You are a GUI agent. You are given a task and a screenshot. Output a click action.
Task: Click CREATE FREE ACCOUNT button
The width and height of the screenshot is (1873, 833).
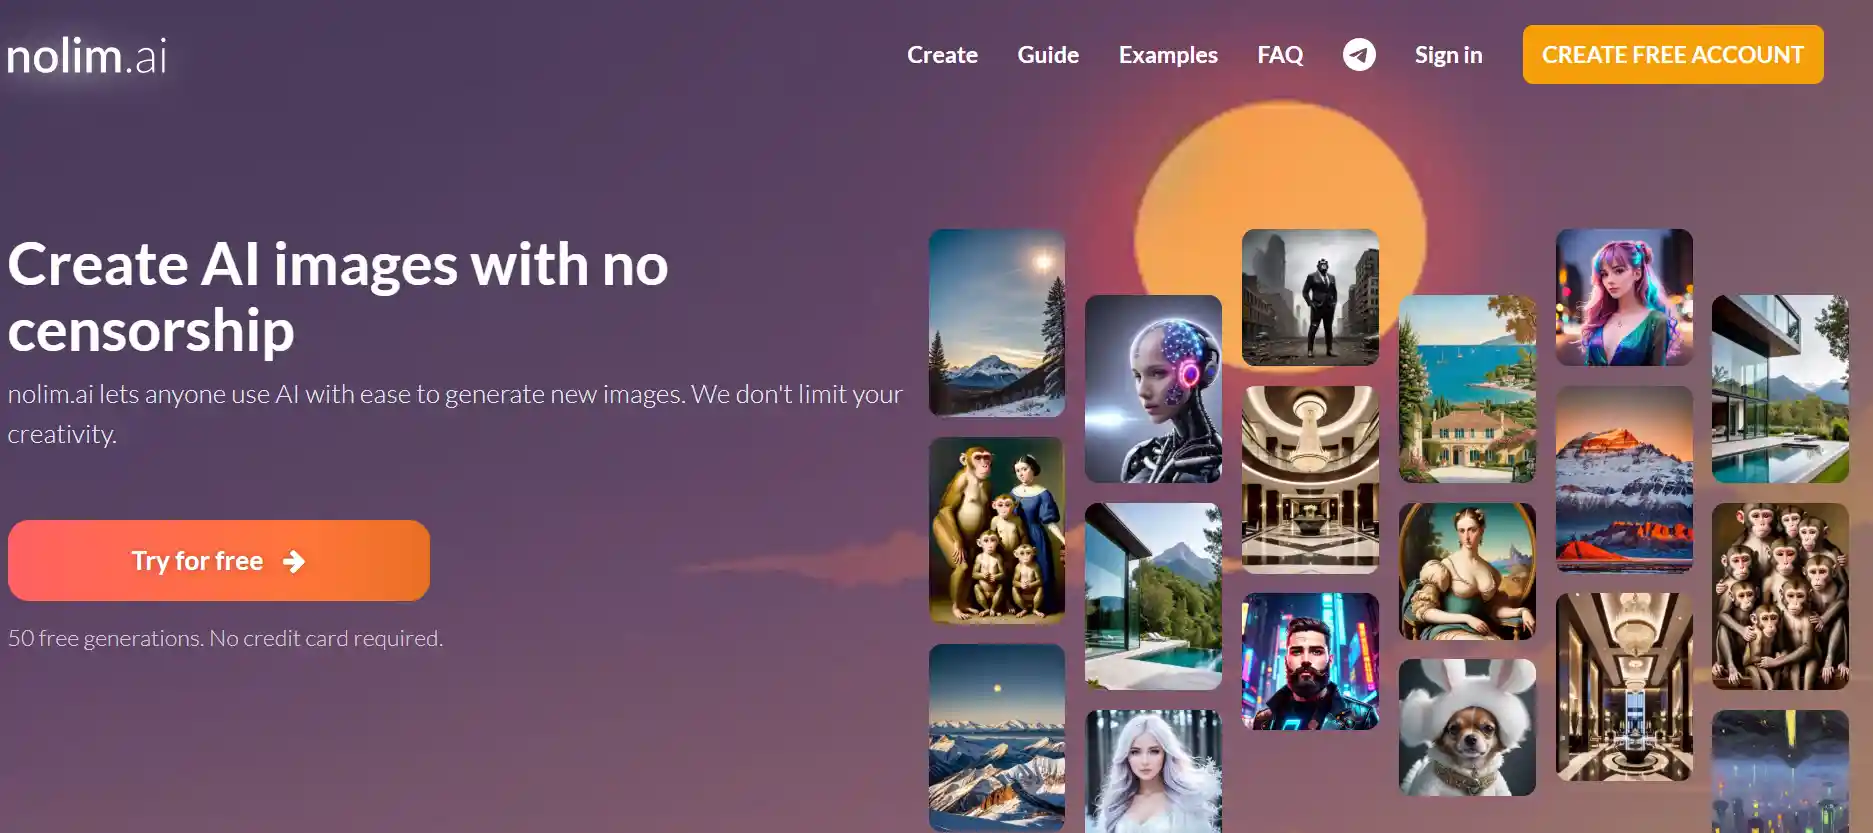coord(1673,54)
